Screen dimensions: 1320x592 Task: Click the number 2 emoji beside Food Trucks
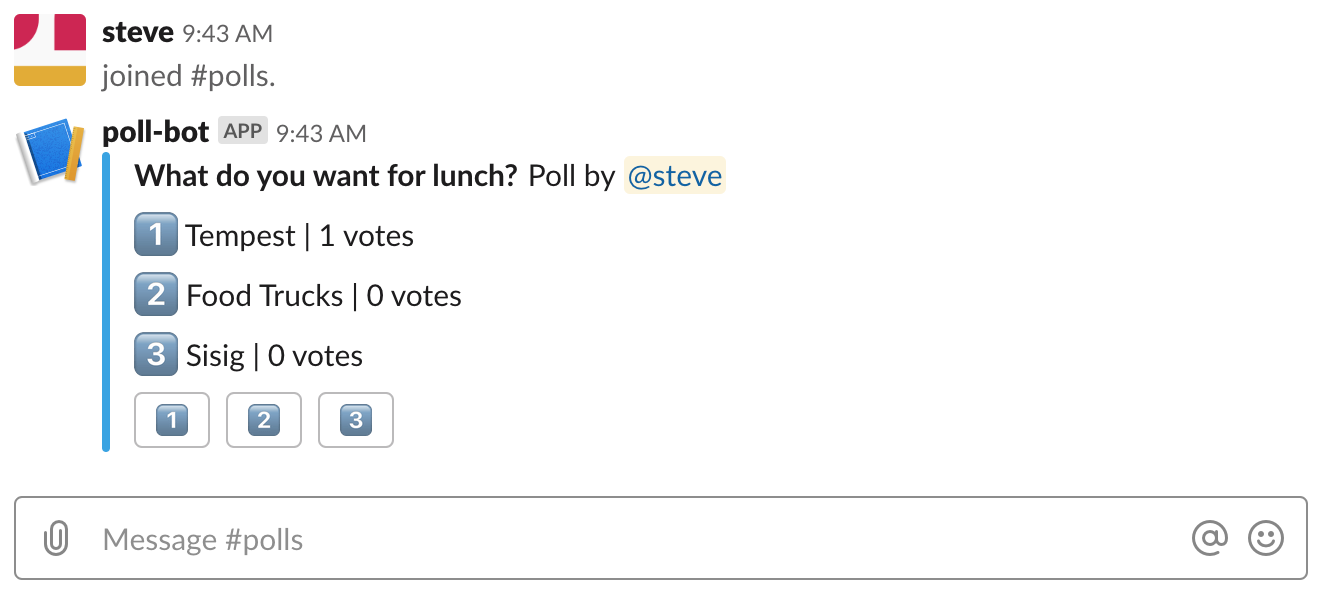tap(156, 295)
